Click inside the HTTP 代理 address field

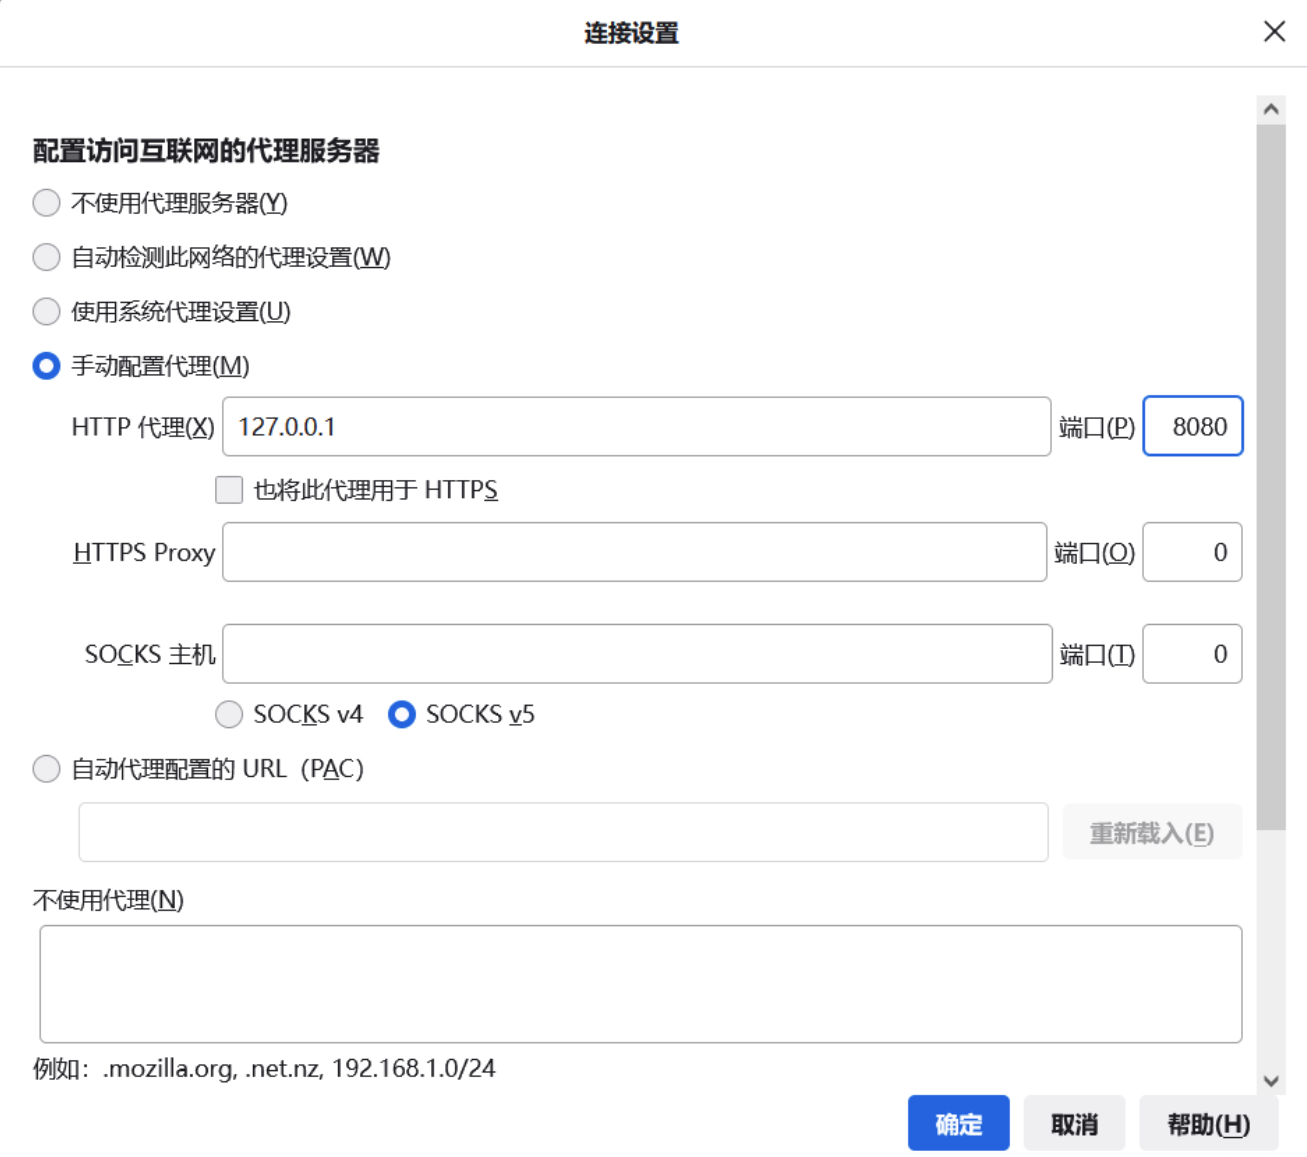click(x=636, y=426)
